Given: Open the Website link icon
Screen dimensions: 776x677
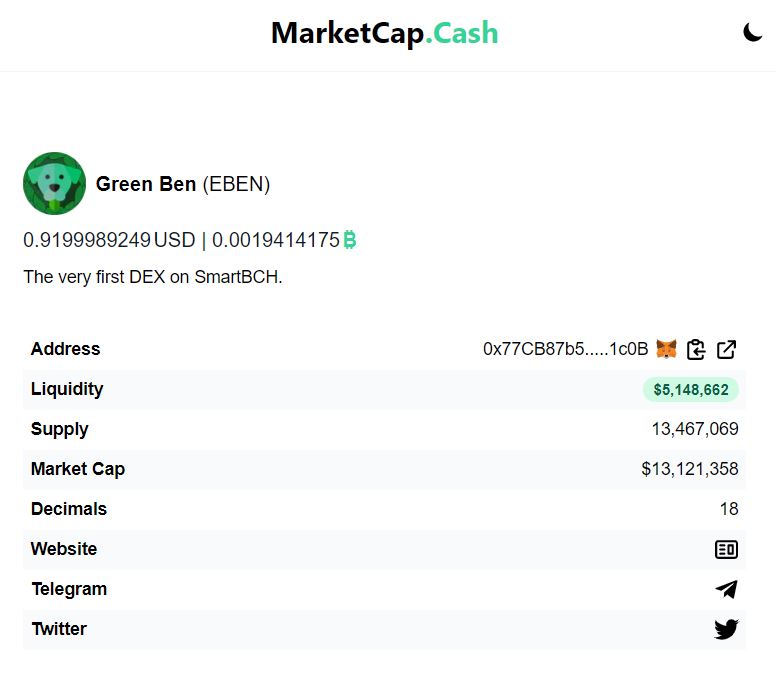Looking at the screenshot, I should 726,549.
